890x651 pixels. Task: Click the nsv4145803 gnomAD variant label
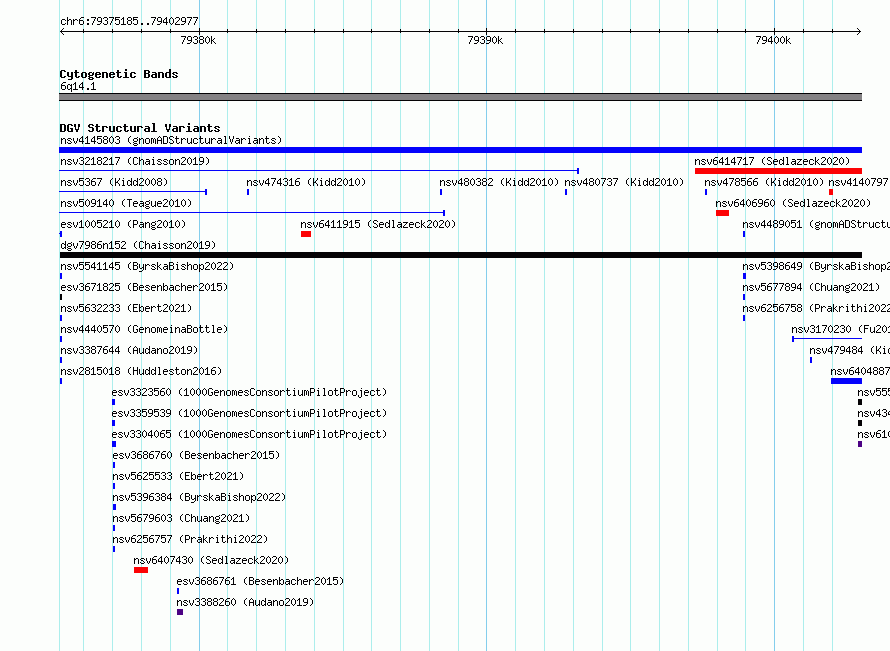[x=171, y=140]
